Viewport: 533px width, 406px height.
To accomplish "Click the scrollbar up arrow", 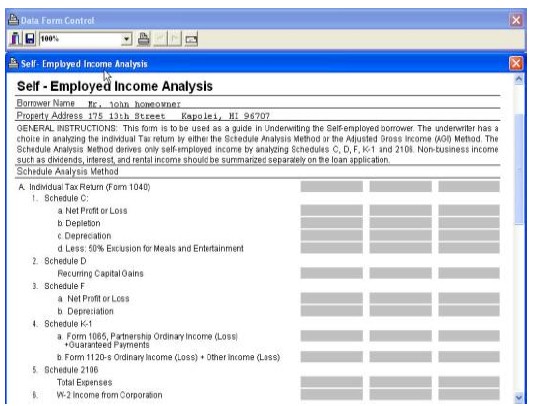I will click(519, 80).
